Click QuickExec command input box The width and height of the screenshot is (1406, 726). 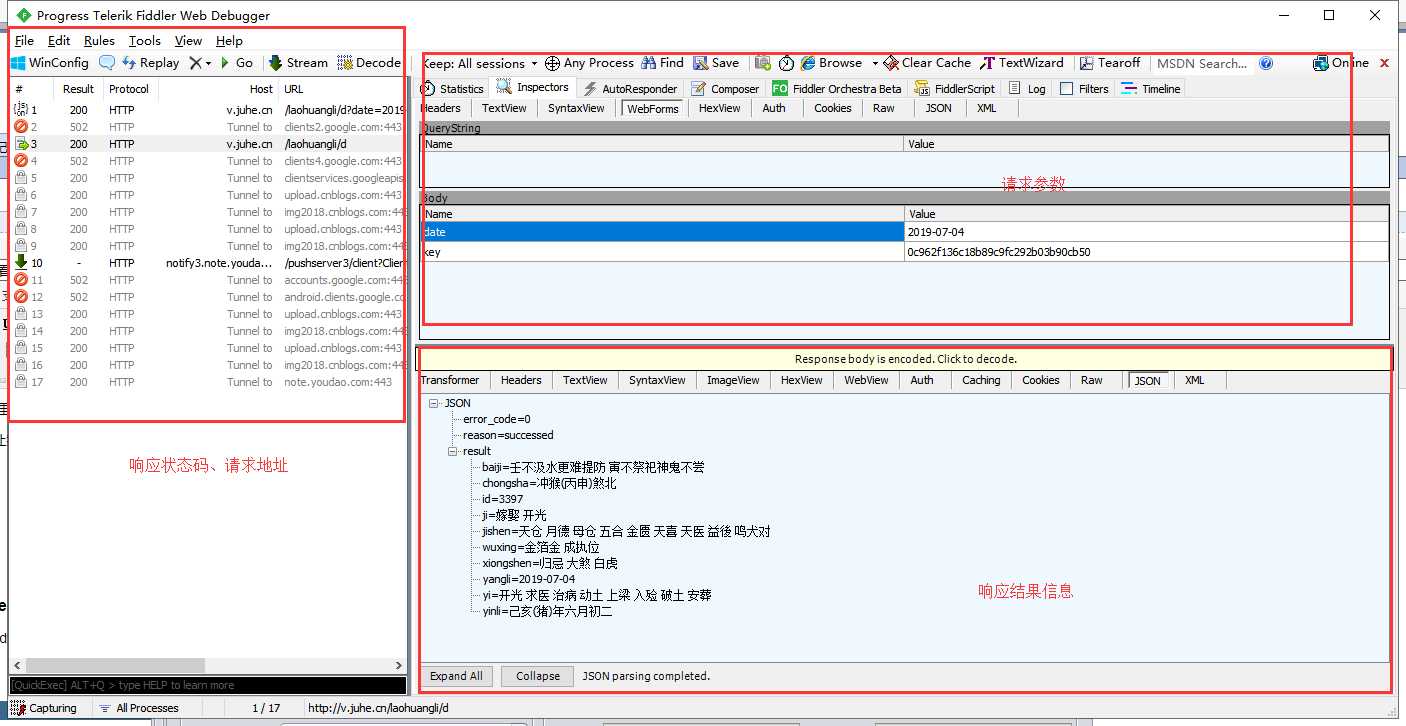[x=208, y=685]
